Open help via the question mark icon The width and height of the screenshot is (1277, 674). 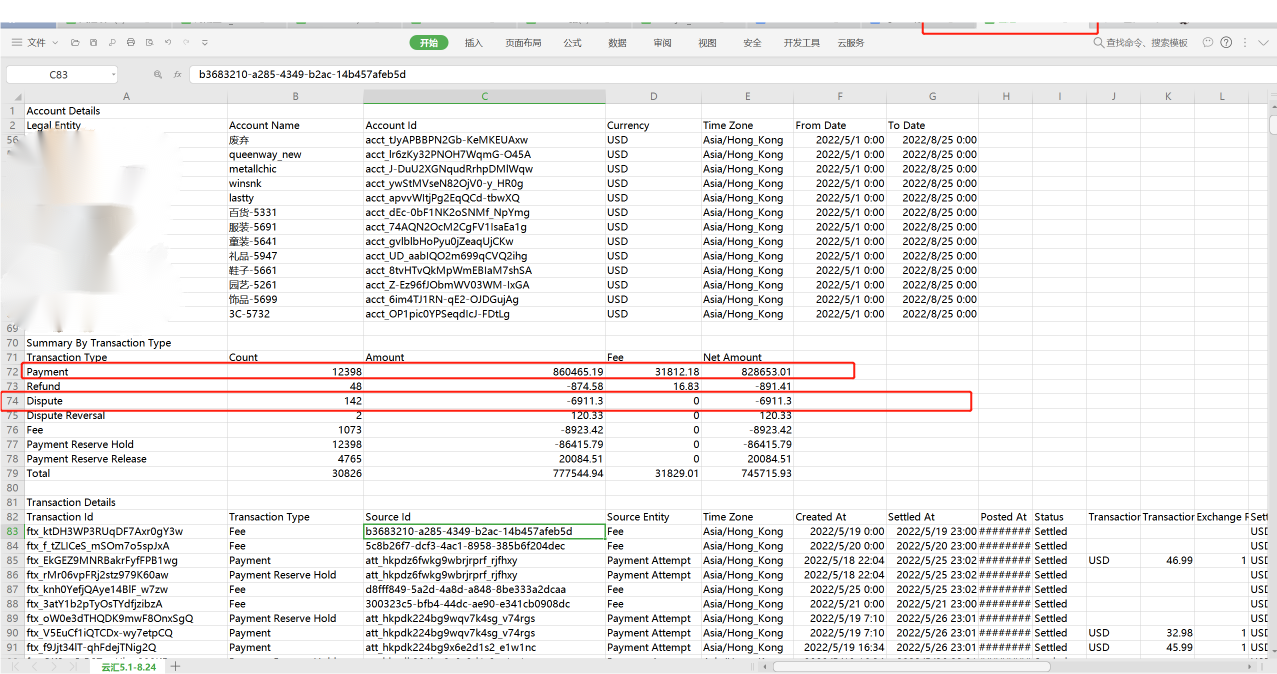1226,43
